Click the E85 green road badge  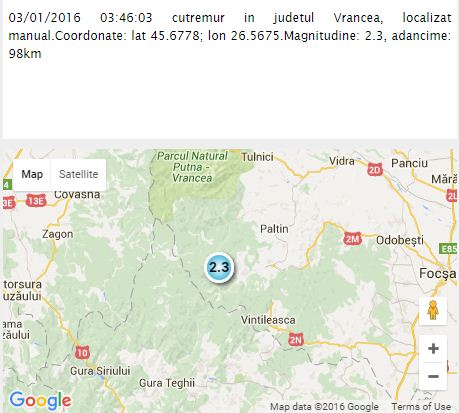tap(448, 249)
